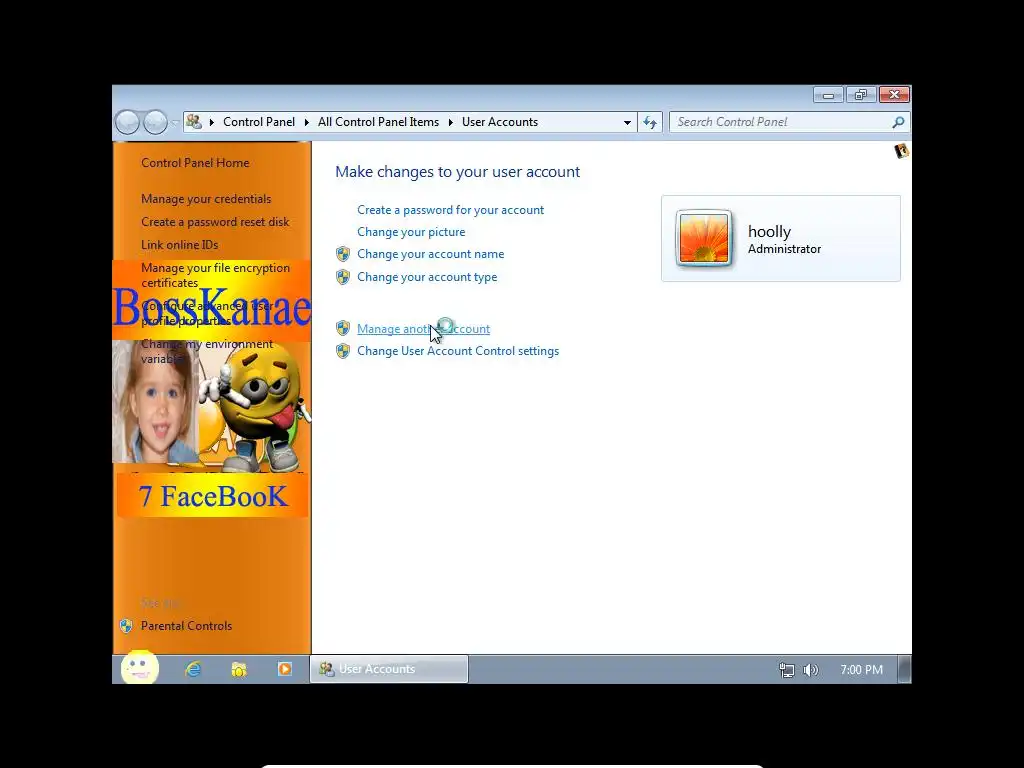Expand the arrow before Control Panel breadcrumb

click(212, 122)
